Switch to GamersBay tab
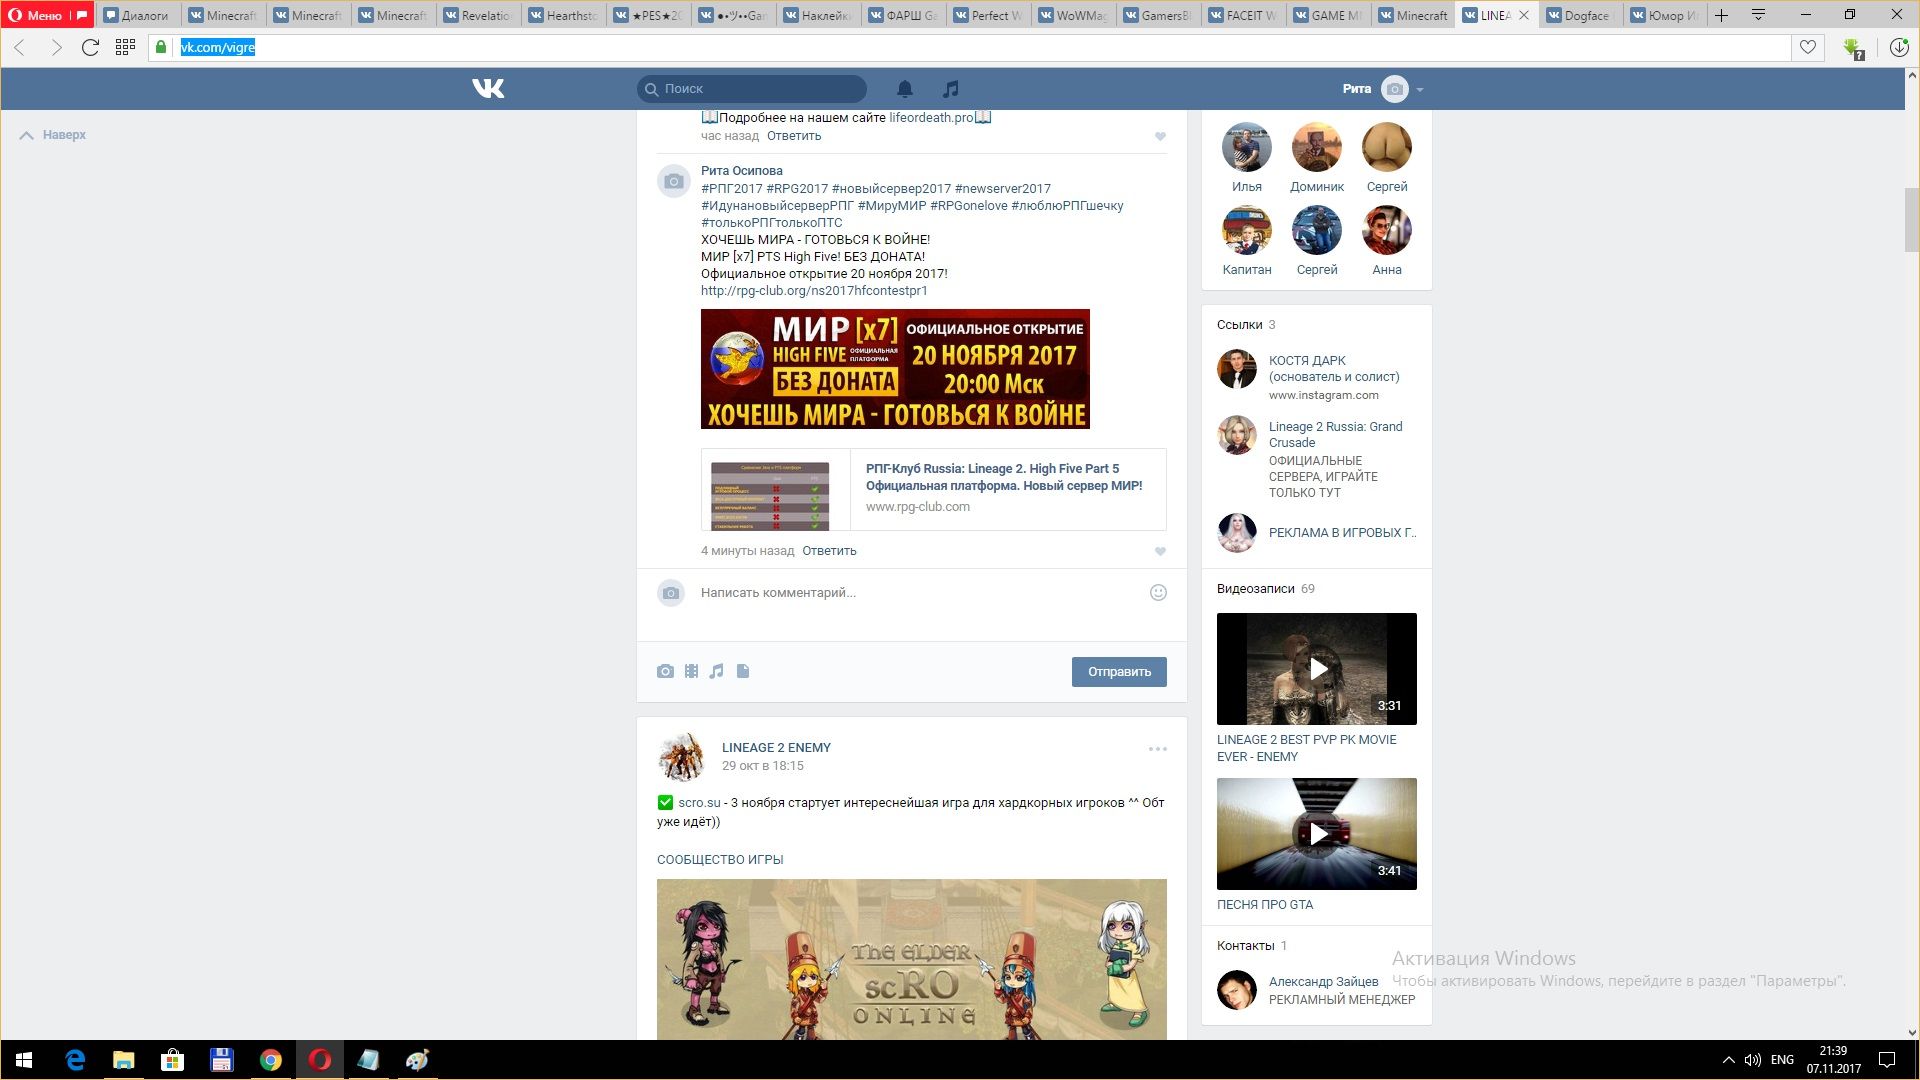The image size is (1920, 1080). (1159, 15)
